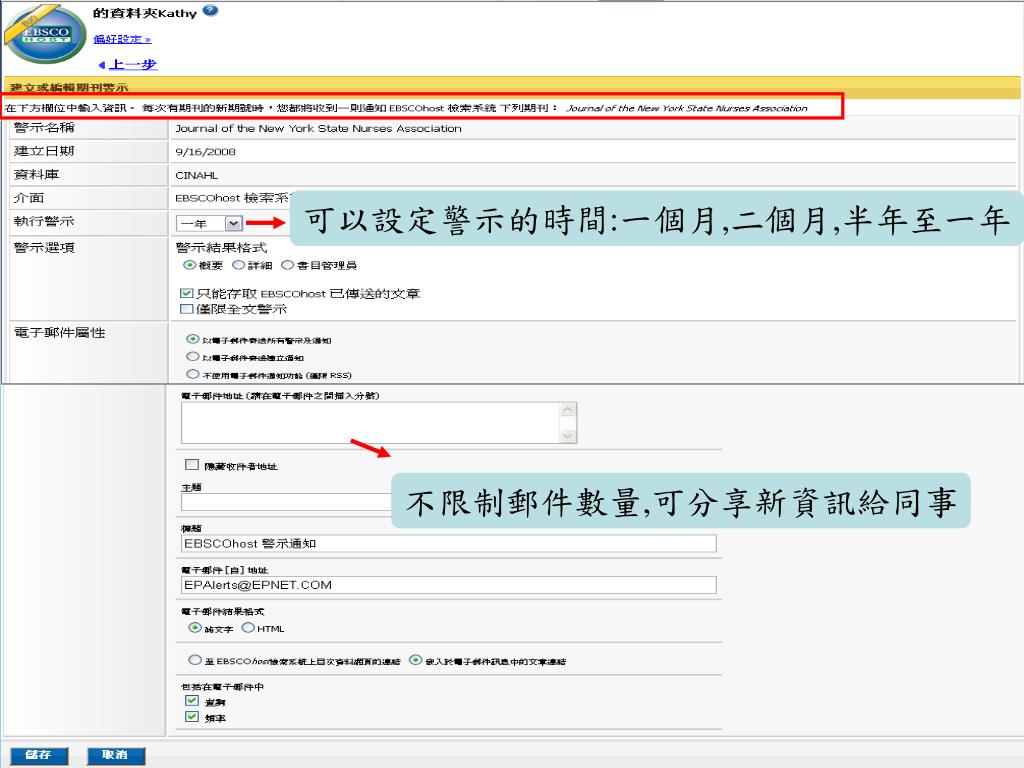
Task: Toggle 只能存取 EBSCOhost 已傳送的文章 checkbox
Action: click(x=187, y=293)
